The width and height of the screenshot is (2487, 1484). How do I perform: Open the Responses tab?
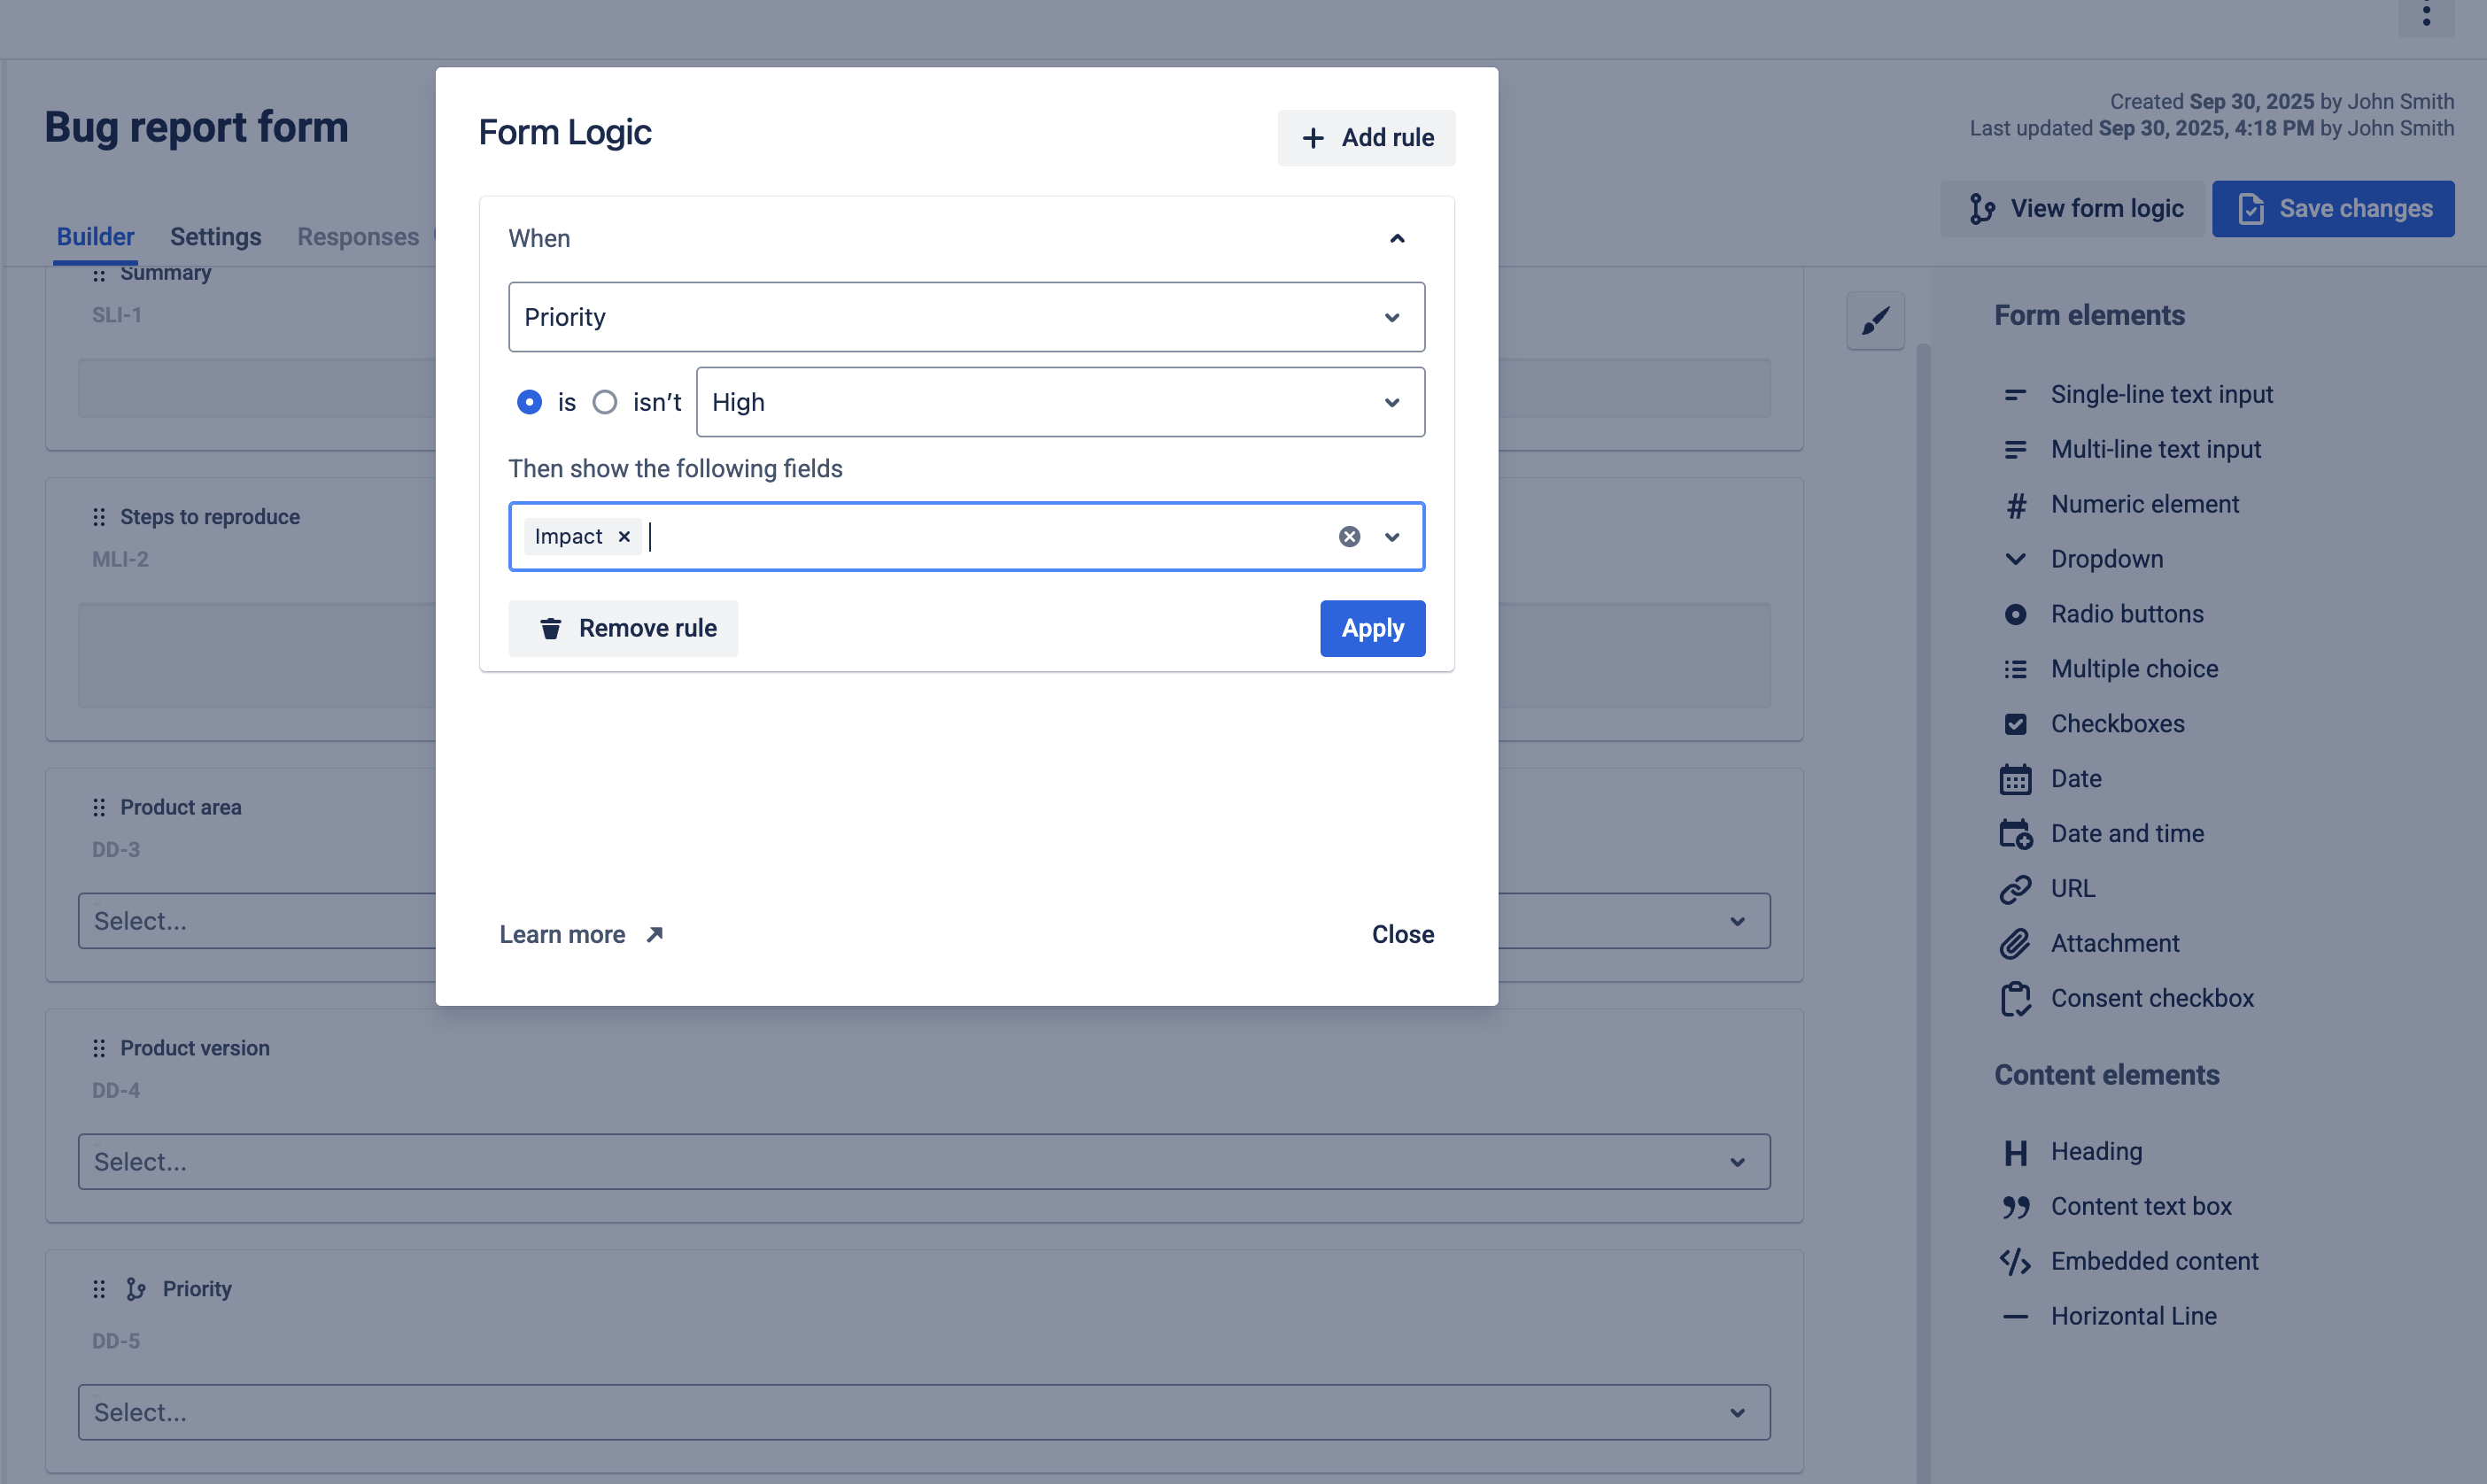[x=357, y=237]
